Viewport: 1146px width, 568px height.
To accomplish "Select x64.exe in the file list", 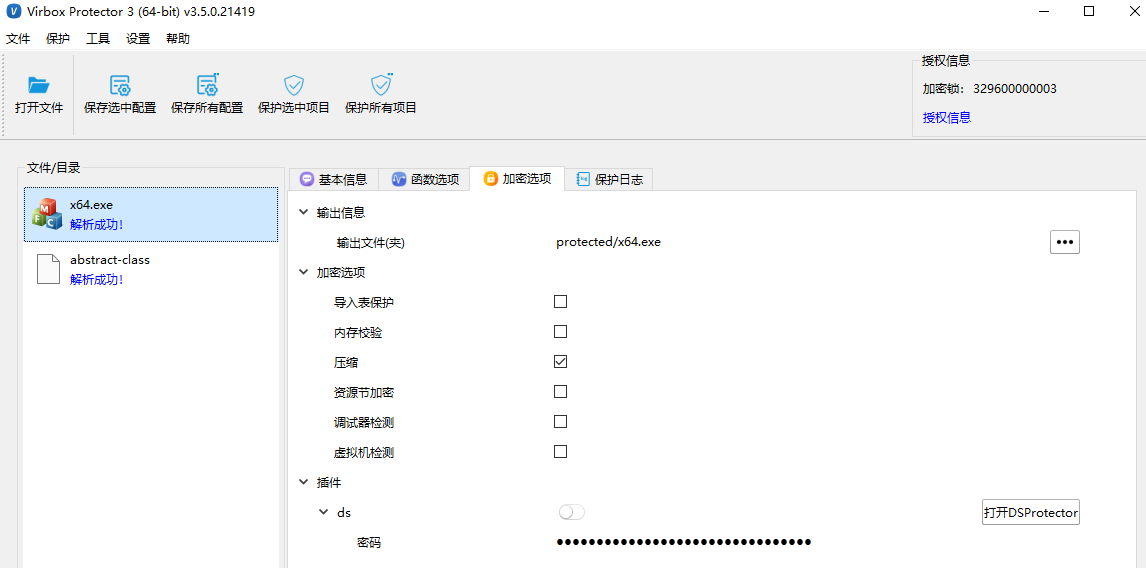I will coord(151,214).
